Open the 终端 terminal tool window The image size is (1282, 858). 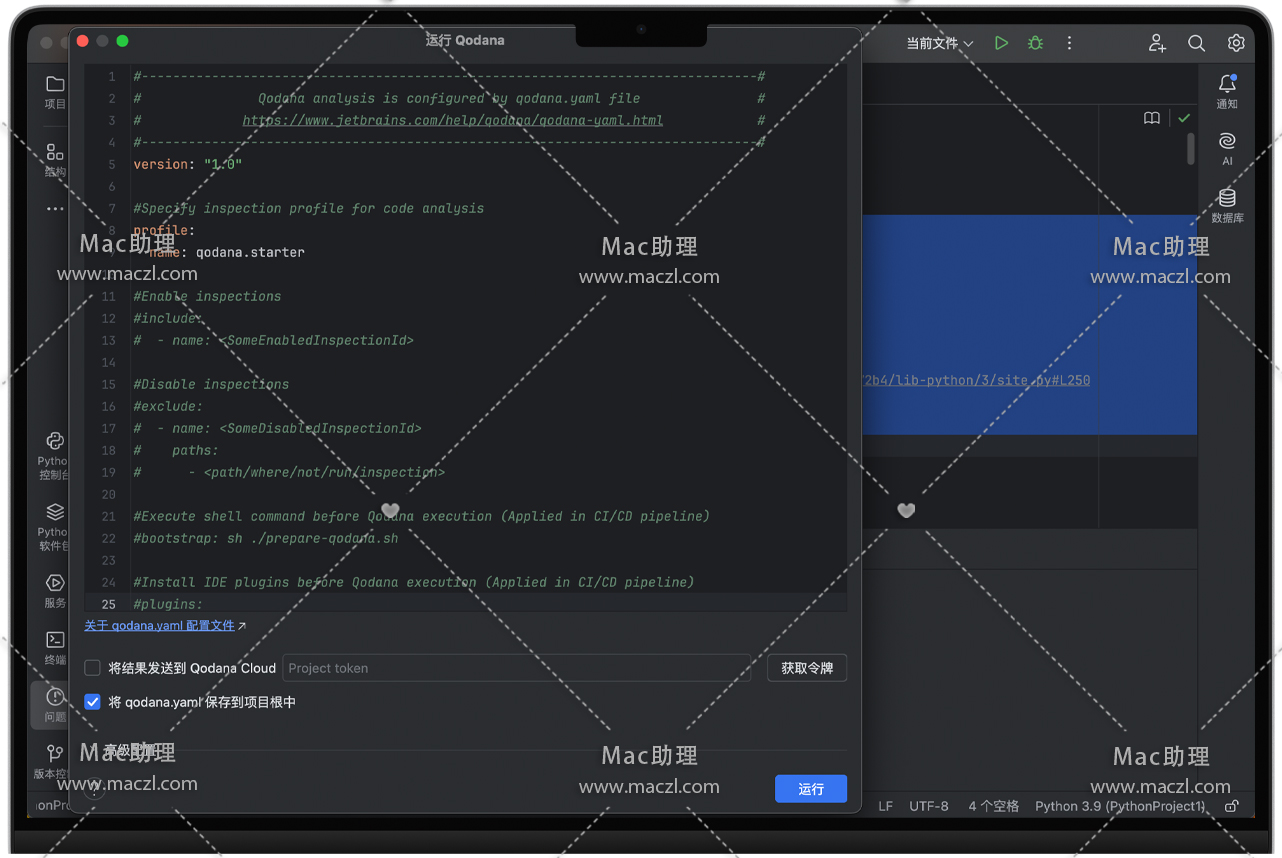click(55, 646)
